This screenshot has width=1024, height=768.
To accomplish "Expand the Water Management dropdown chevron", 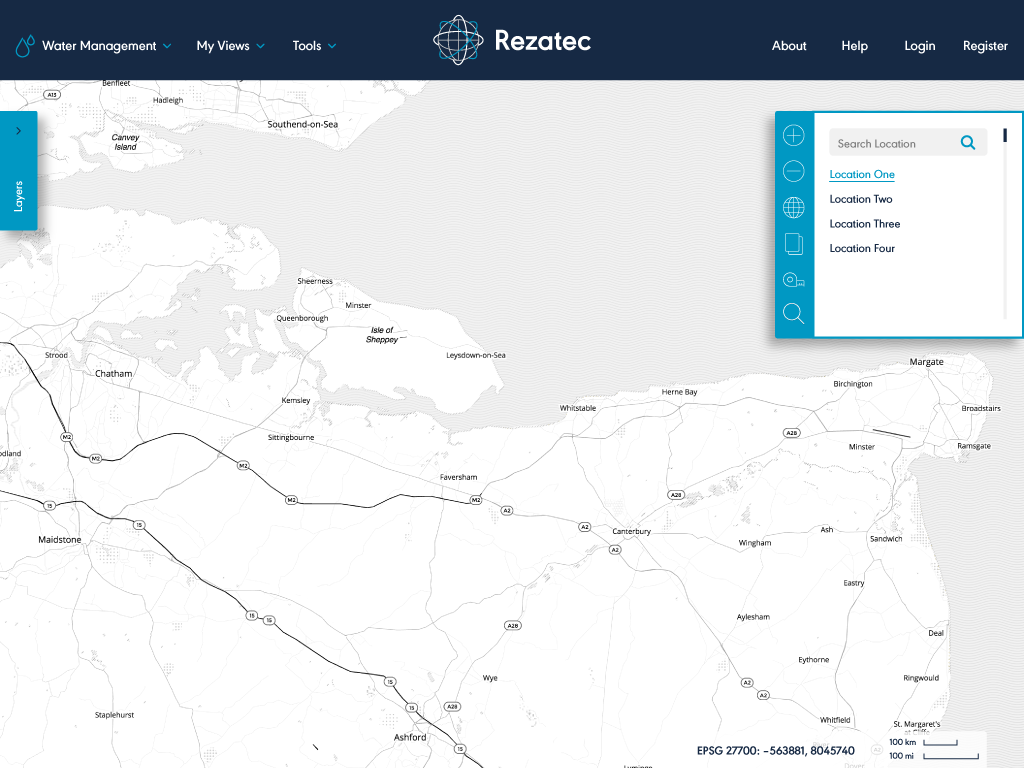I will (167, 46).
